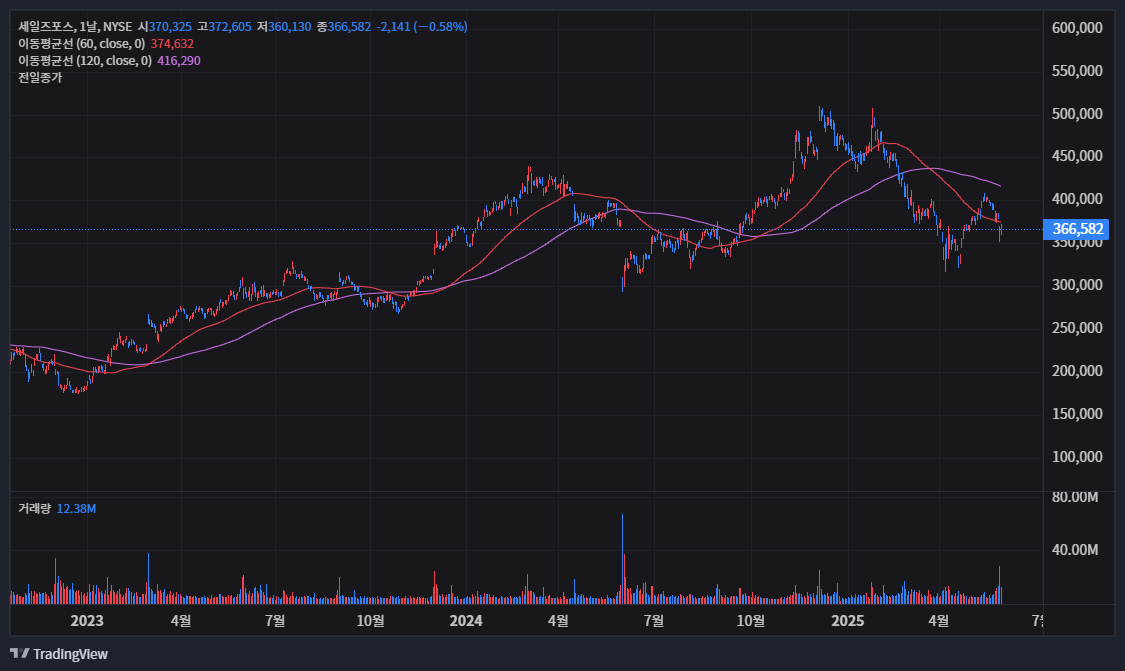1125x671 pixels.
Task: Click the current price tag 366,582
Action: pyautogui.click(x=1076, y=229)
